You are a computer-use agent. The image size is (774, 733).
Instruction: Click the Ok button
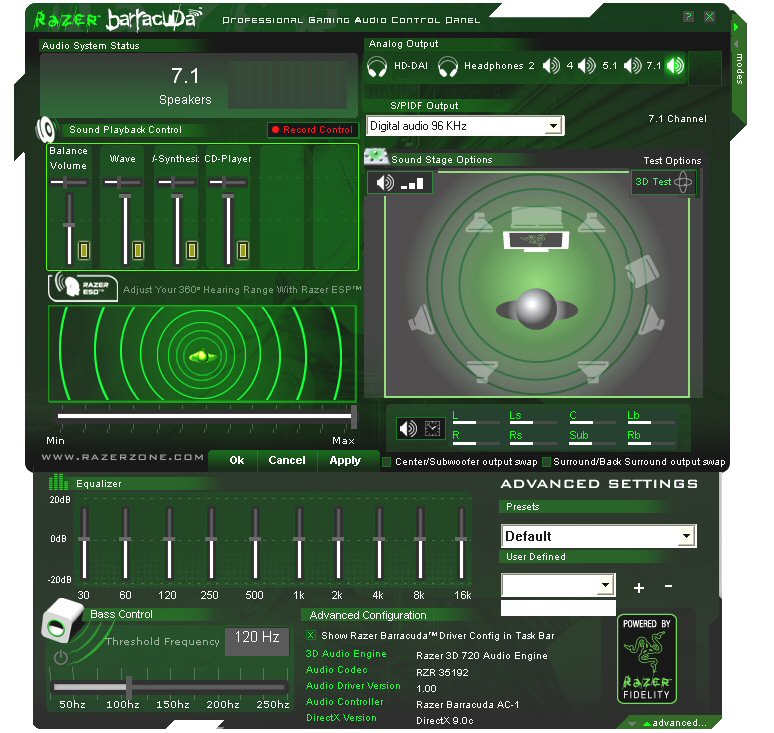pyautogui.click(x=236, y=460)
